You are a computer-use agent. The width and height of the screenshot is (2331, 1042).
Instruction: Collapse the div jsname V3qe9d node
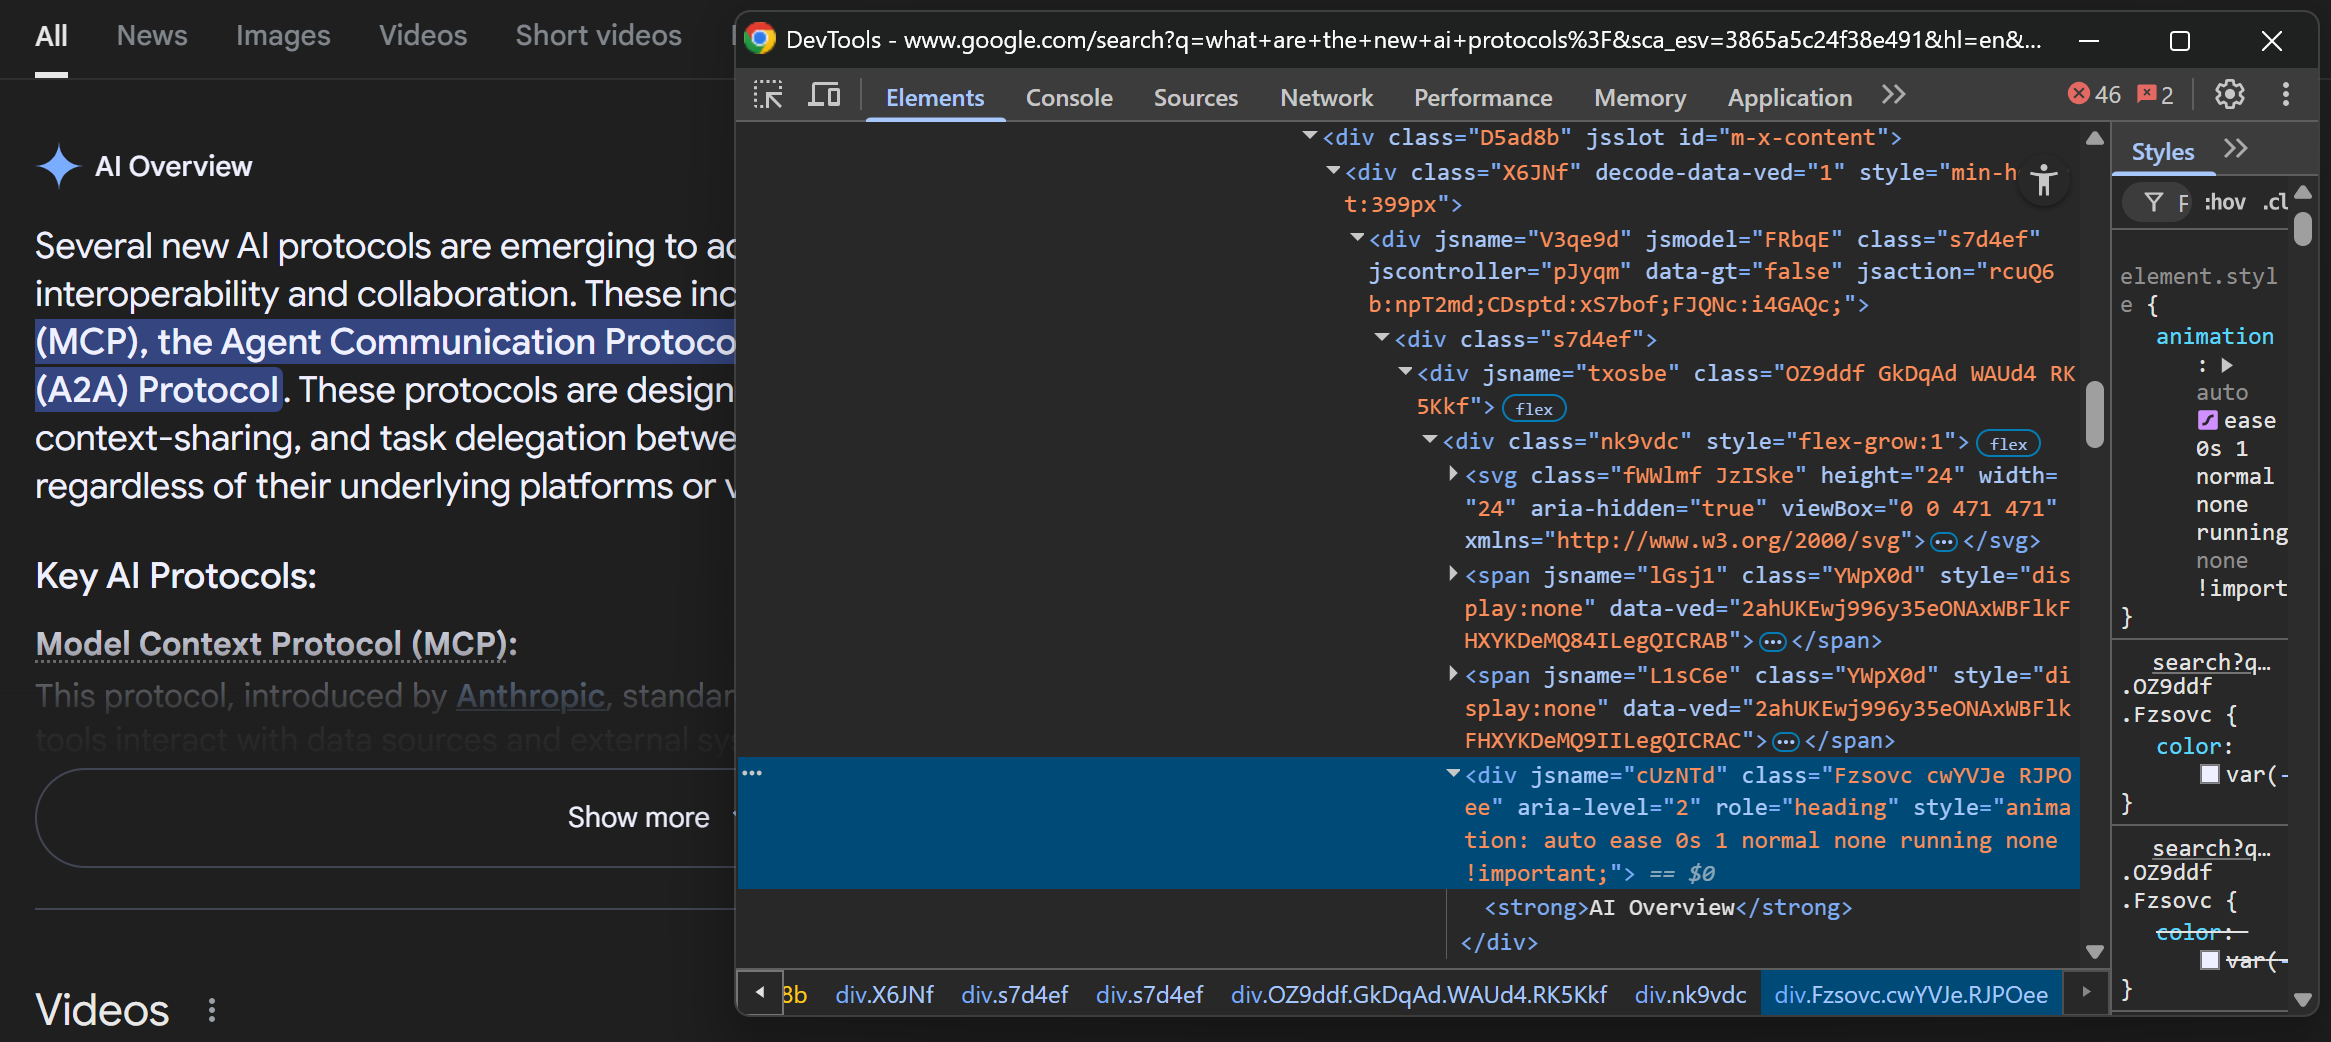pos(1357,238)
